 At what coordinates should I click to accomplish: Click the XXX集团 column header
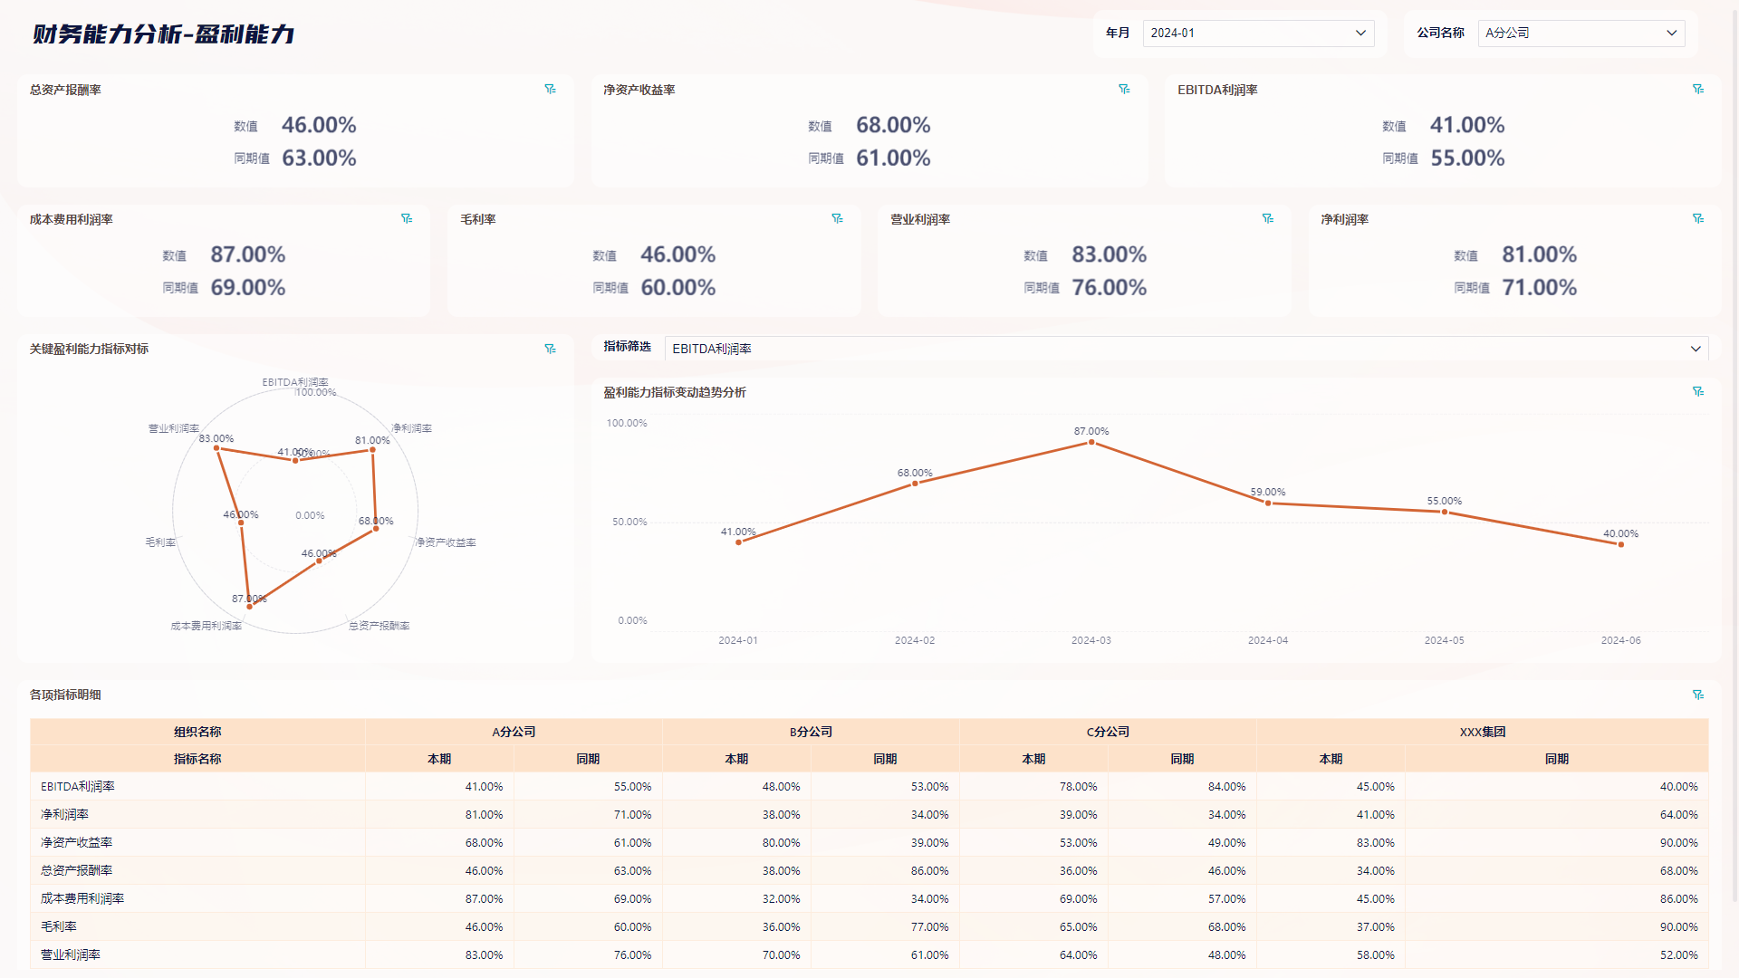(x=1481, y=732)
